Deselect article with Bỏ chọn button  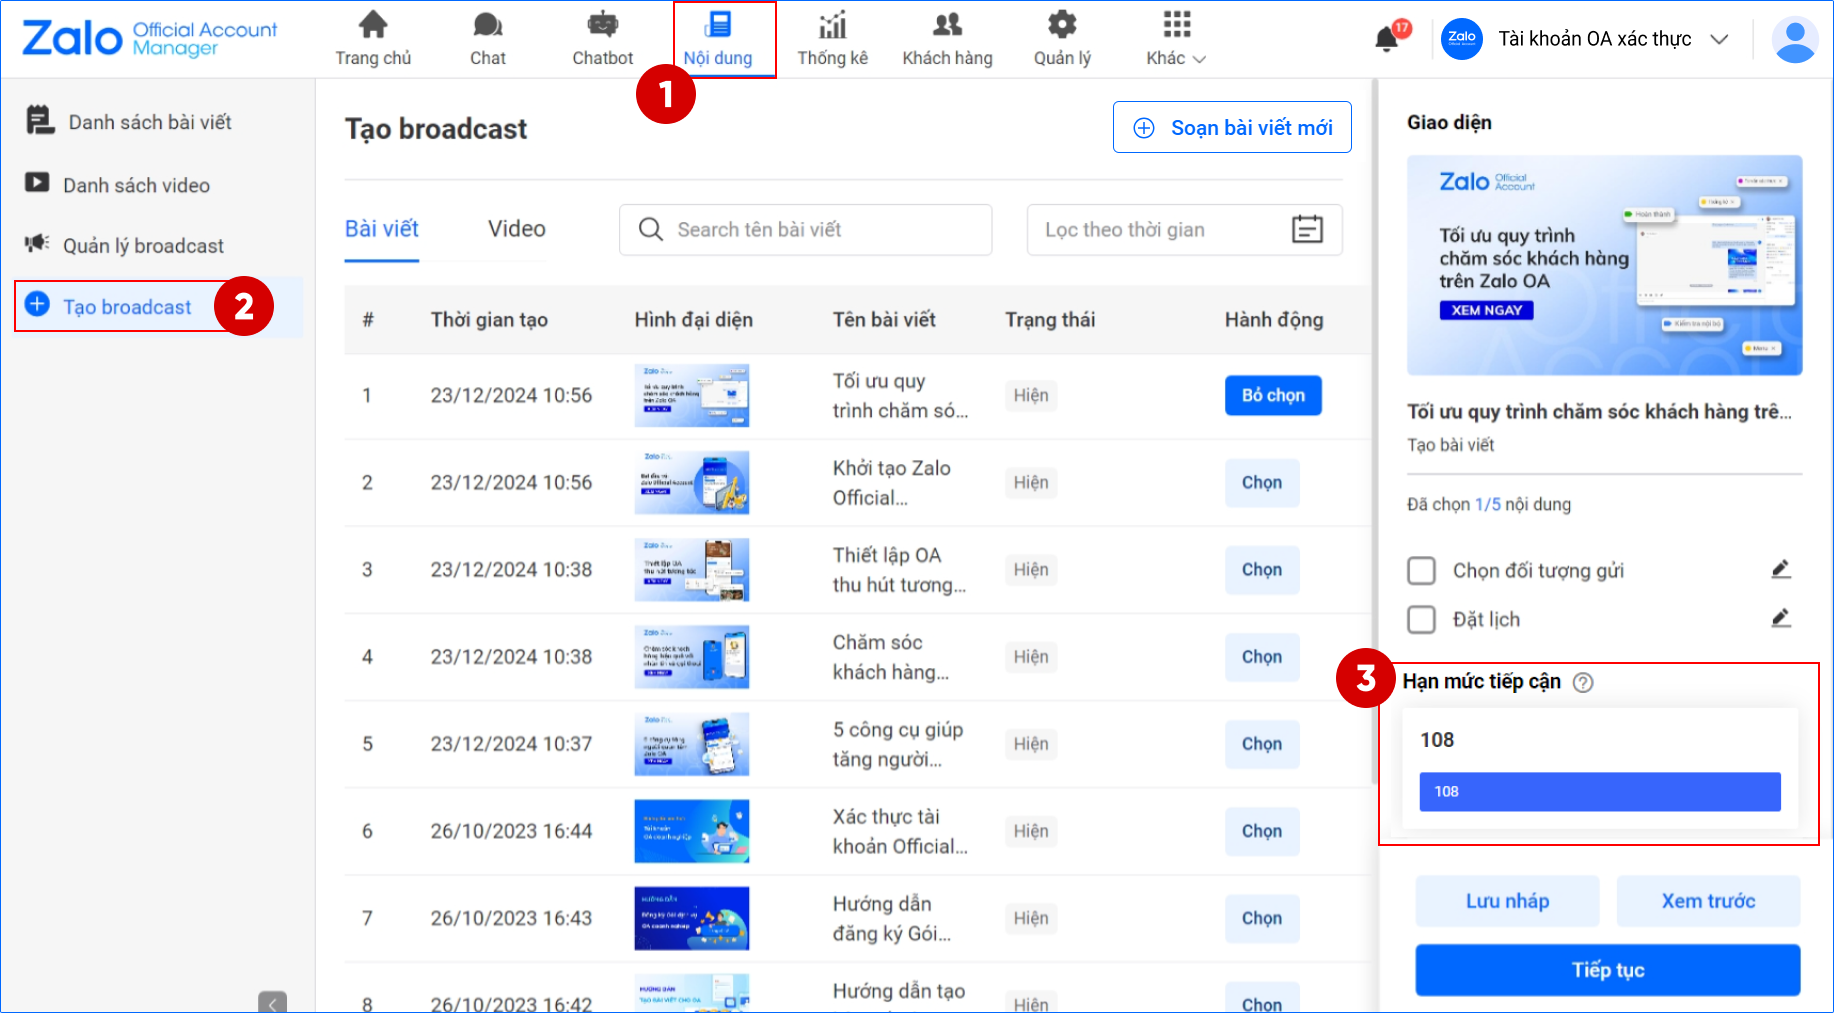point(1272,396)
